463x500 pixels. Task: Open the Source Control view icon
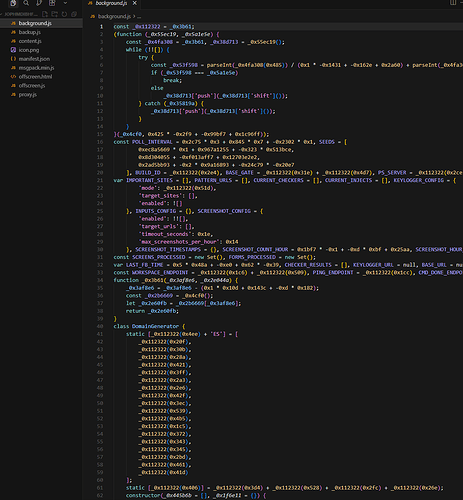pyautogui.click(x=39, y=3)
